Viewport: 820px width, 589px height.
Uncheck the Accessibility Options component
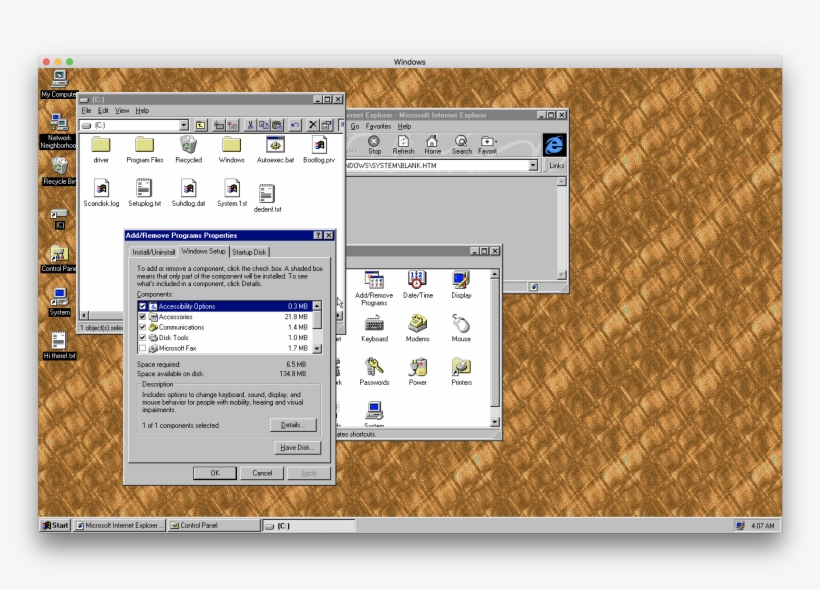coord(142,307)
